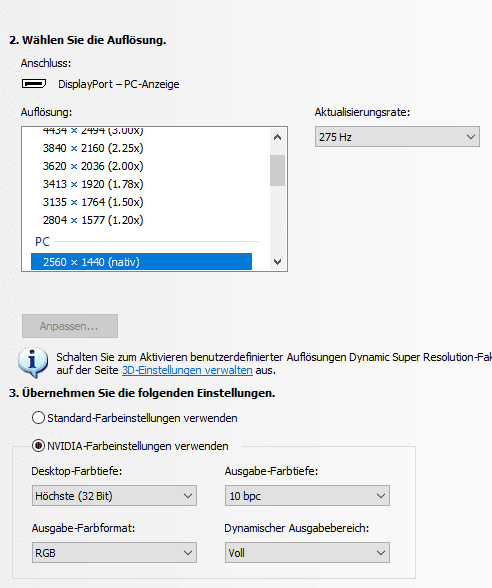Click resolution list scroll up arrow
This screenshot has height=588, width=492.
coord(278,137)
